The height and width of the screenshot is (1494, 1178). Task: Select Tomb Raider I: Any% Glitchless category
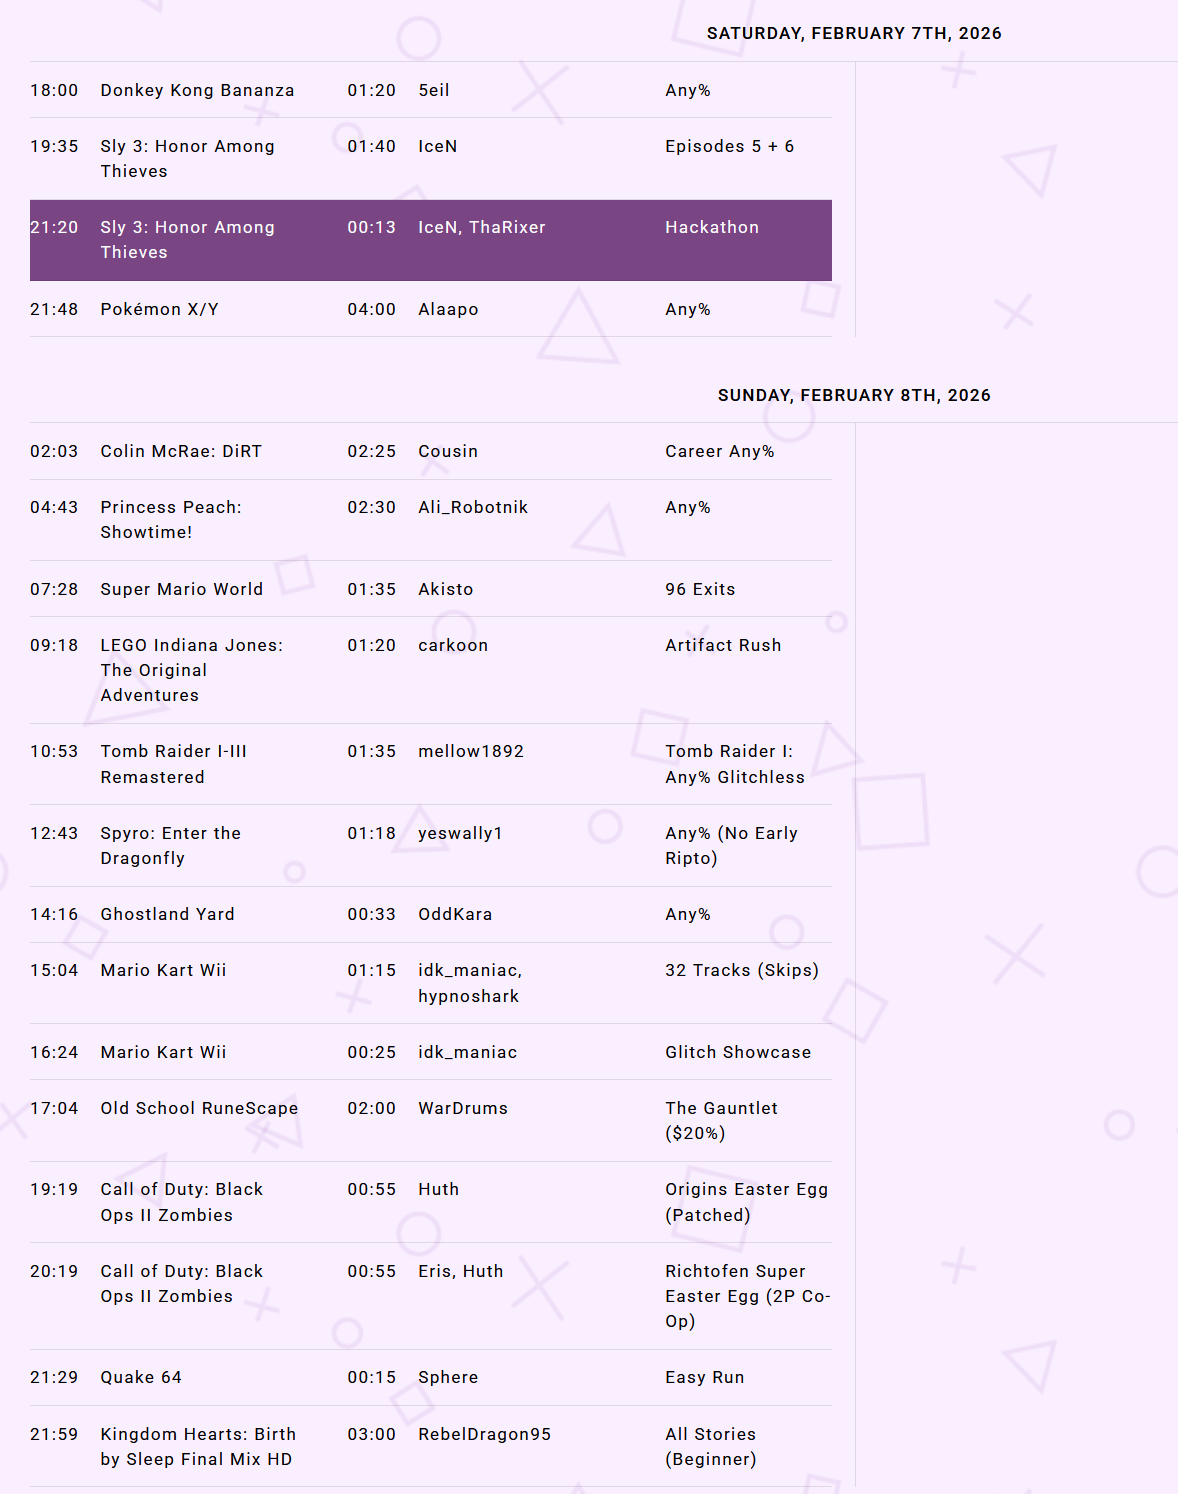(x=735, y=764)
